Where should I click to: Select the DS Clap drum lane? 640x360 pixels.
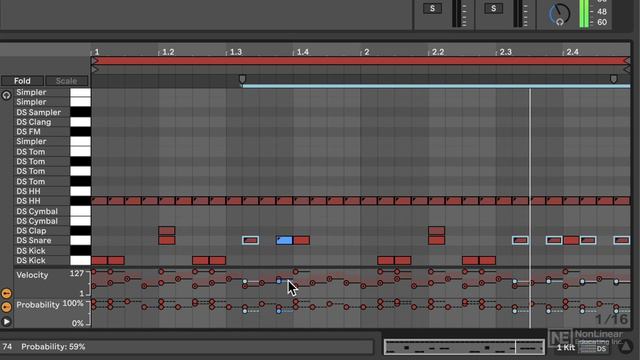point(31,231)
